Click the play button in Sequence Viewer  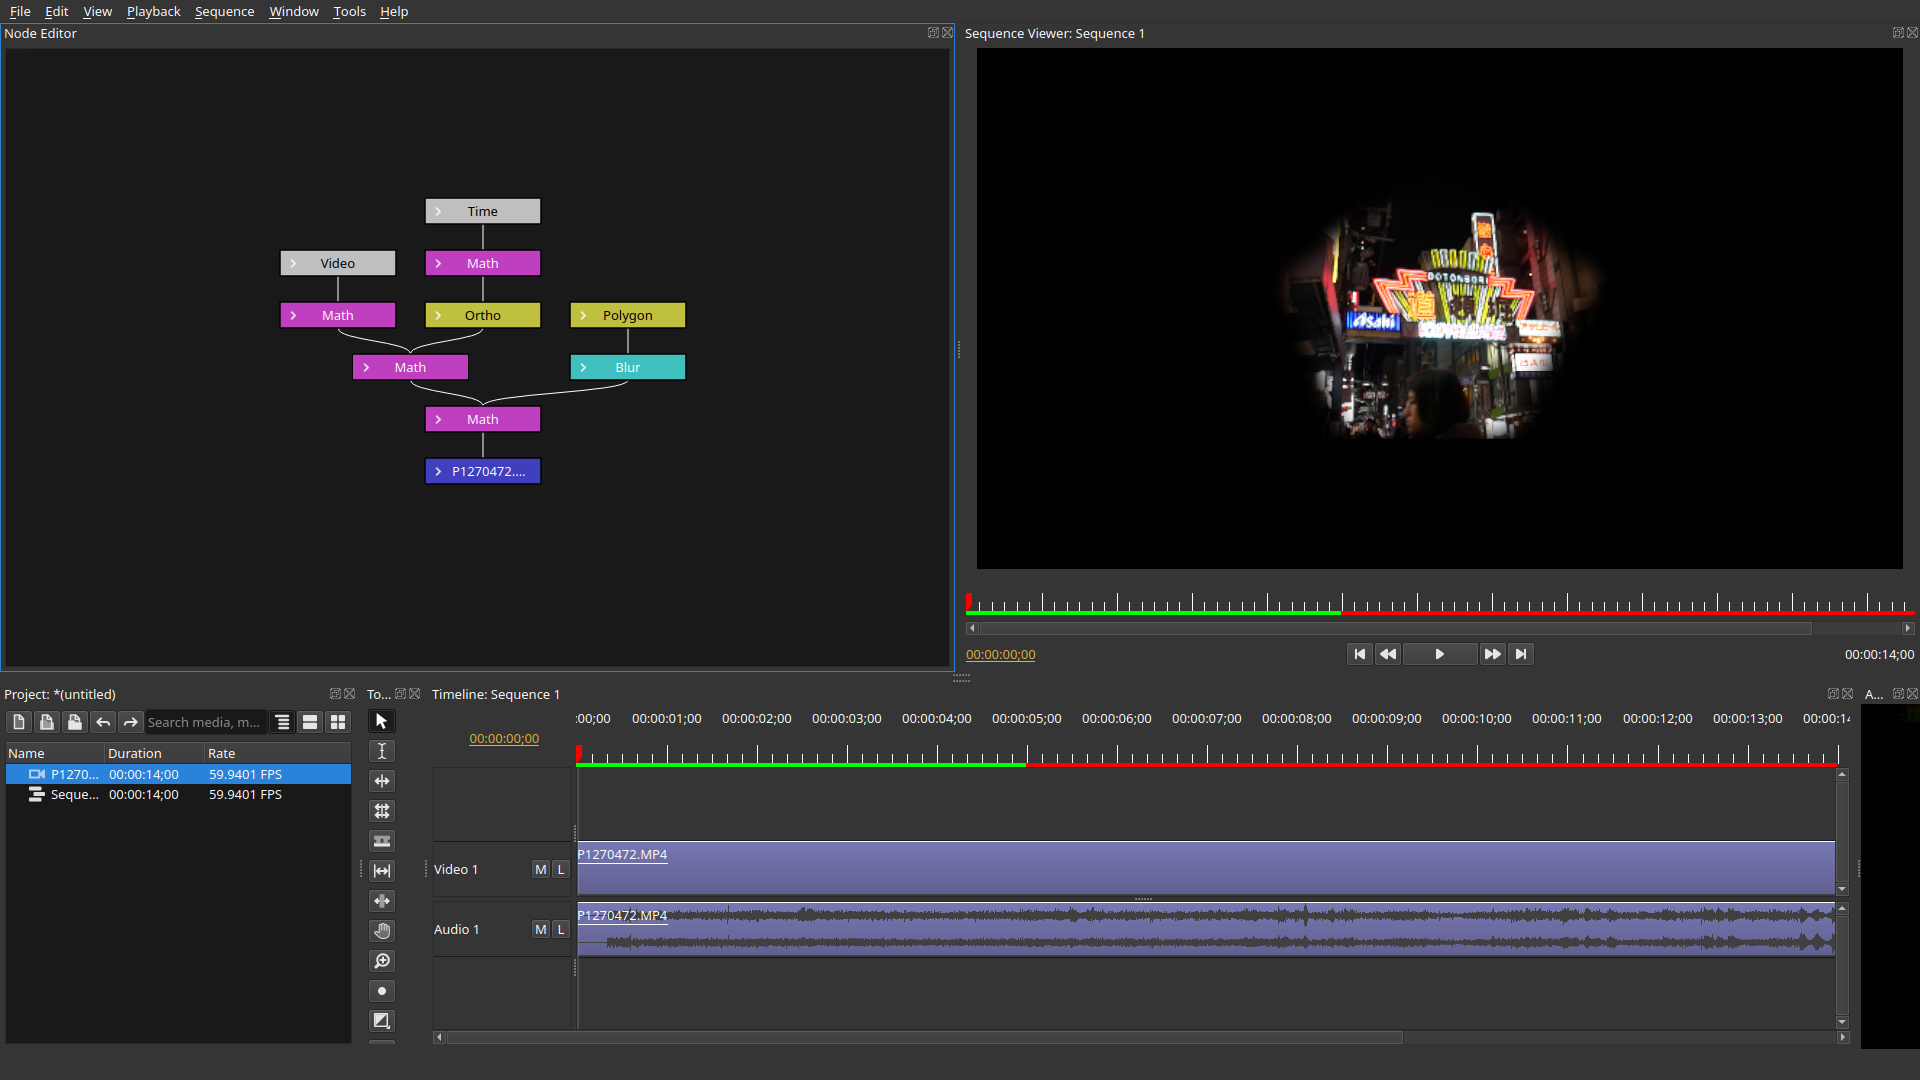click(x=1439, y=653)
